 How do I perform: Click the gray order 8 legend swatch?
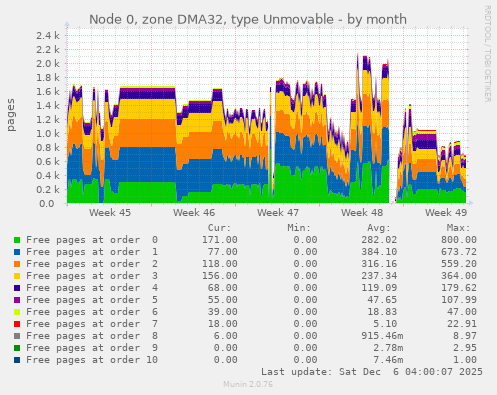click(17, 336)
